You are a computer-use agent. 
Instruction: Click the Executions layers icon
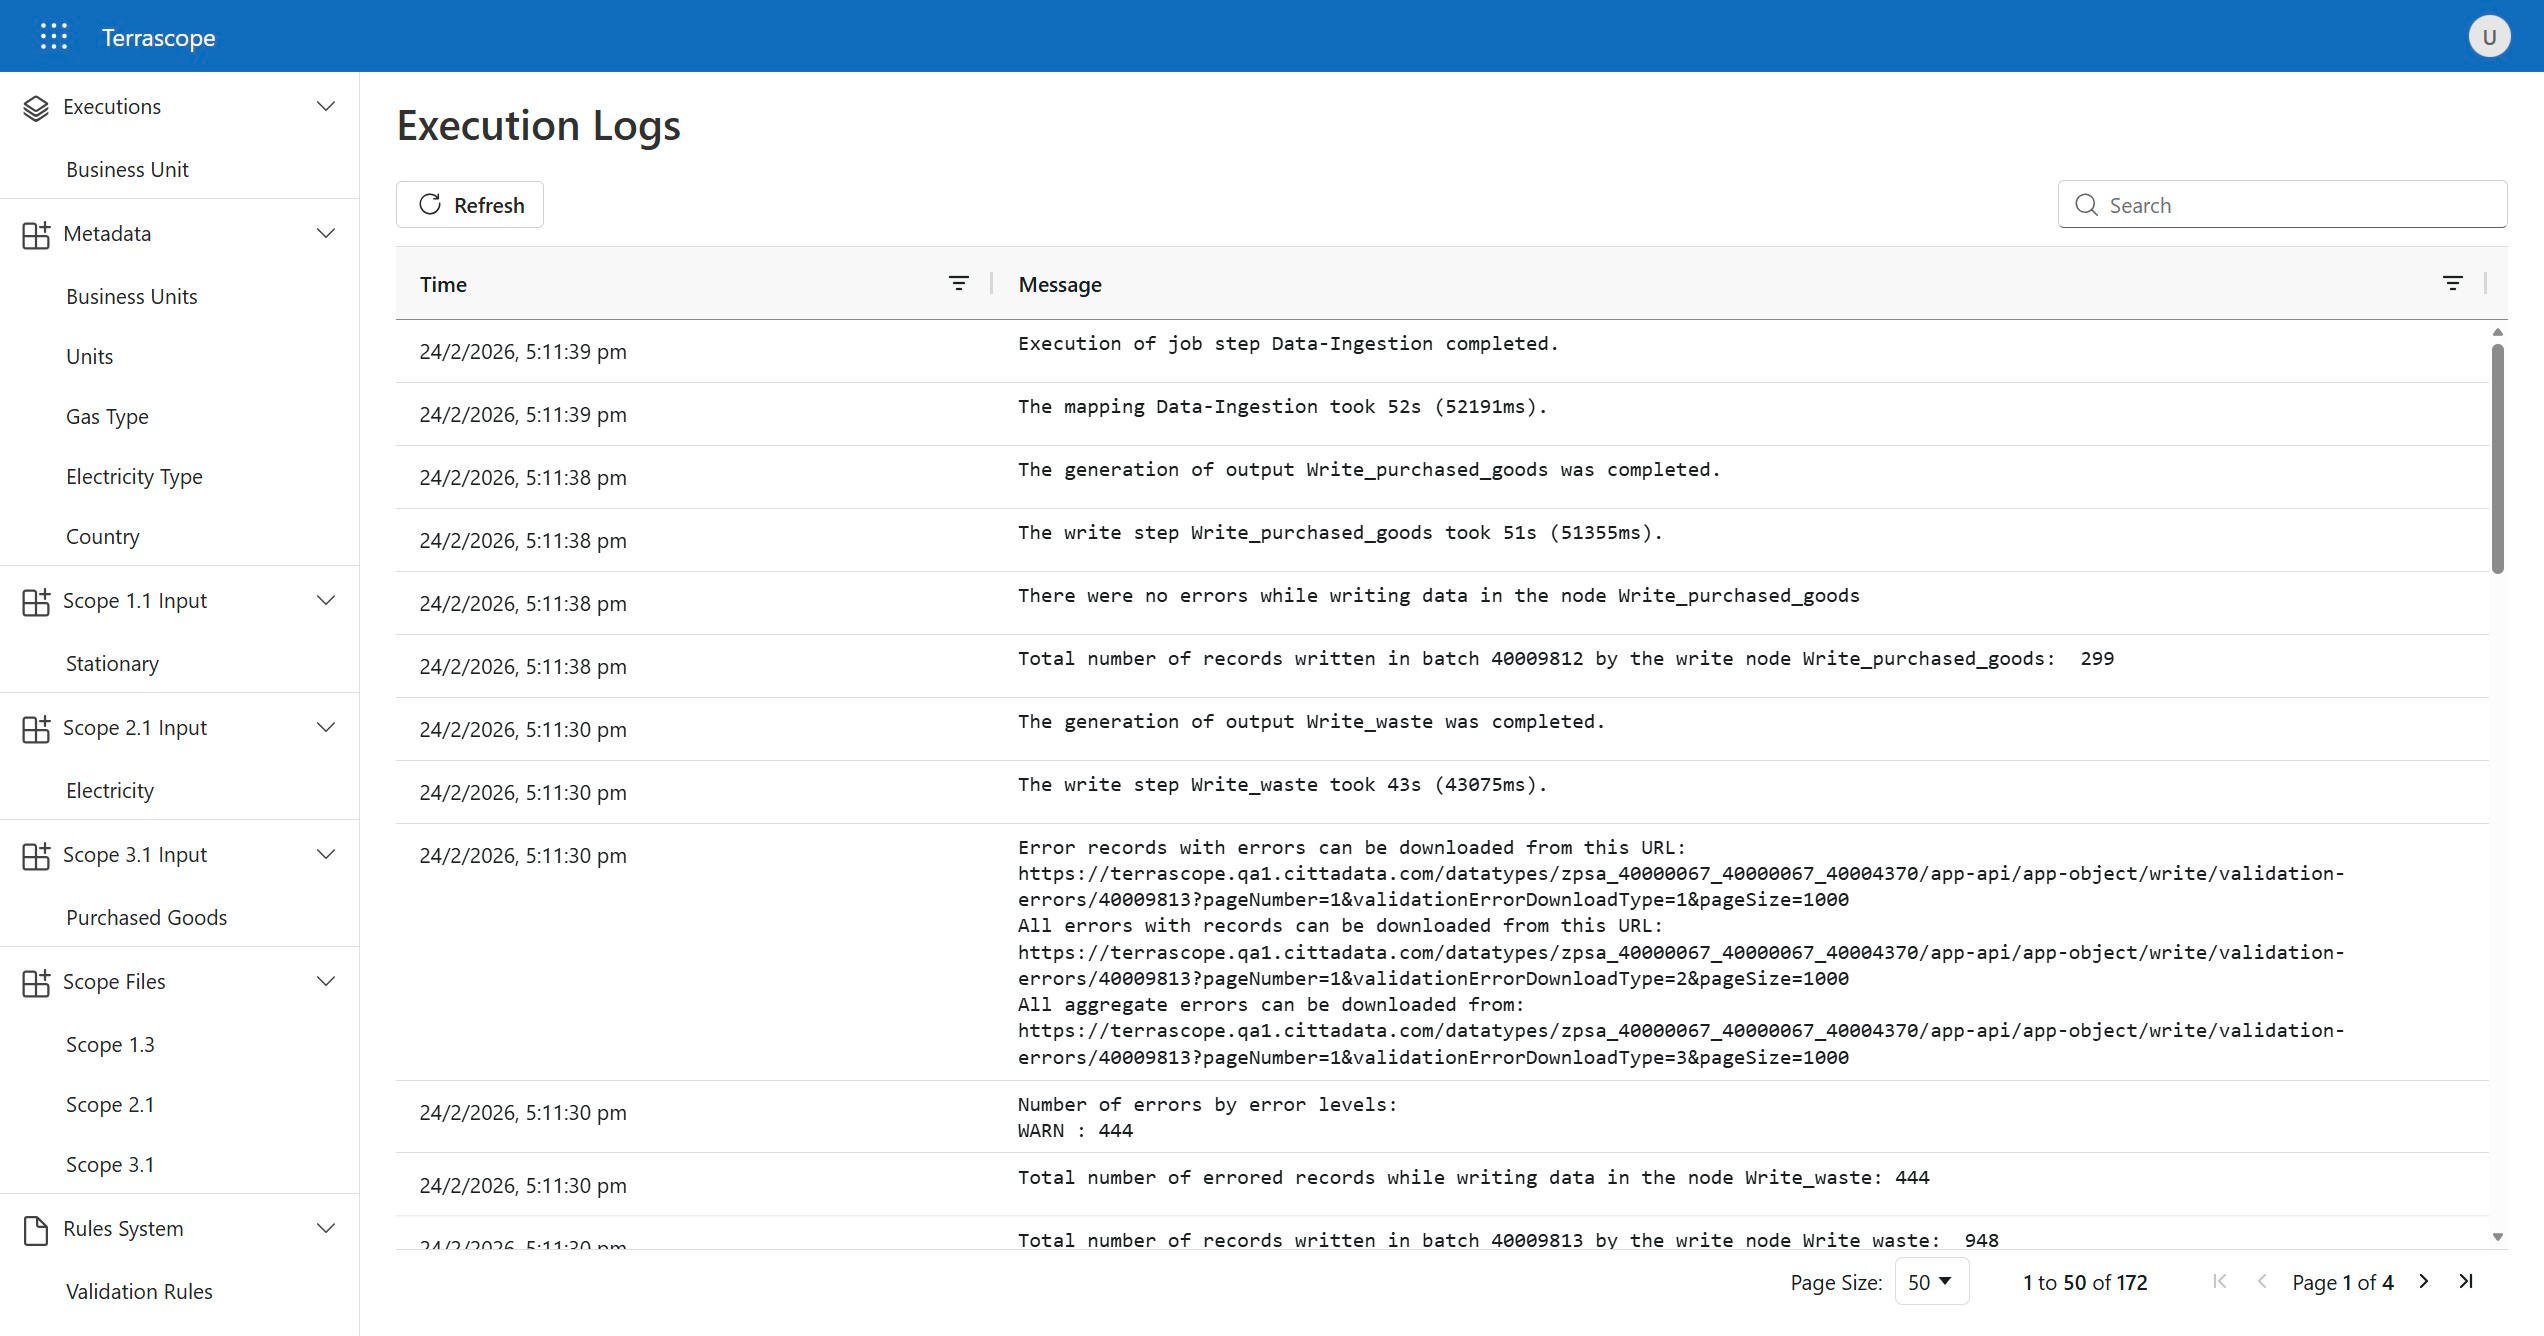[x=36, y=108]
